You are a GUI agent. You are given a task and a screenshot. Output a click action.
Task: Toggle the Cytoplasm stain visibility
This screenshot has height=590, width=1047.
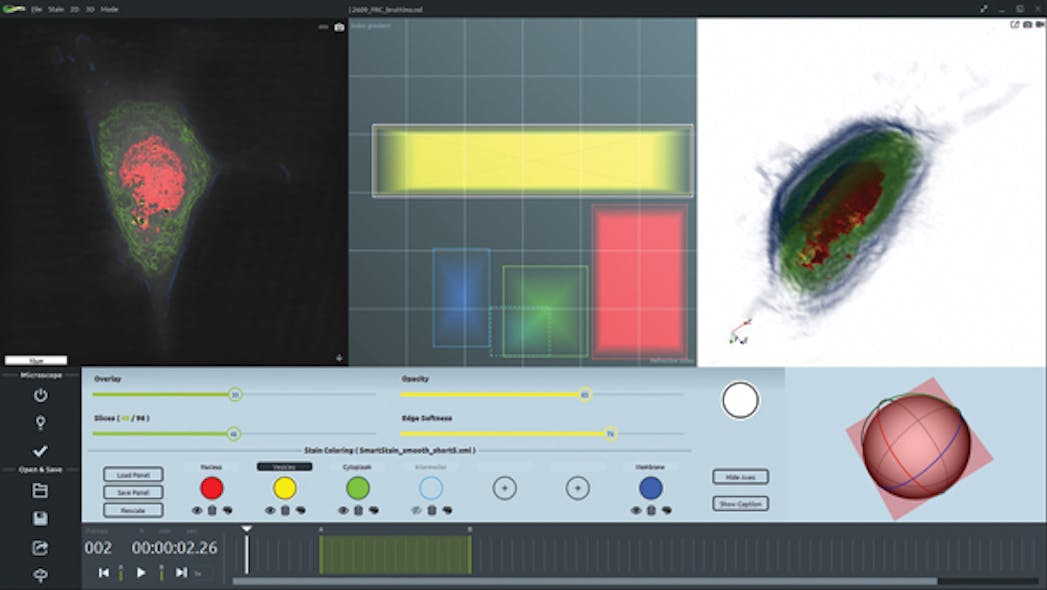coord(344,508)
